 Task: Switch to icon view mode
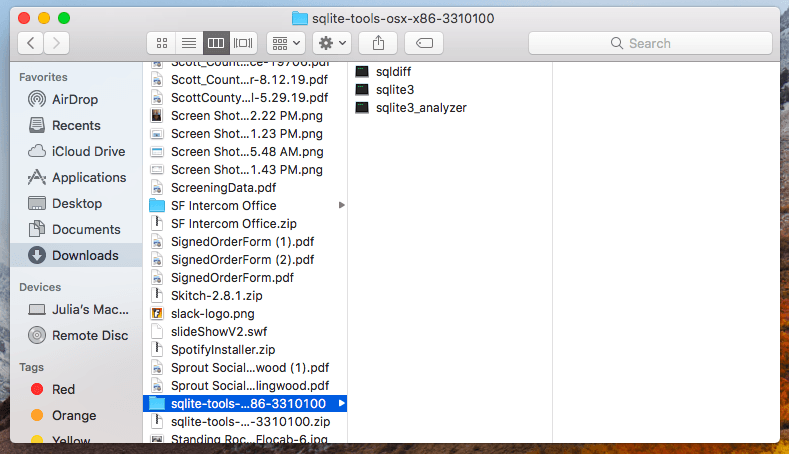[161, 43]
